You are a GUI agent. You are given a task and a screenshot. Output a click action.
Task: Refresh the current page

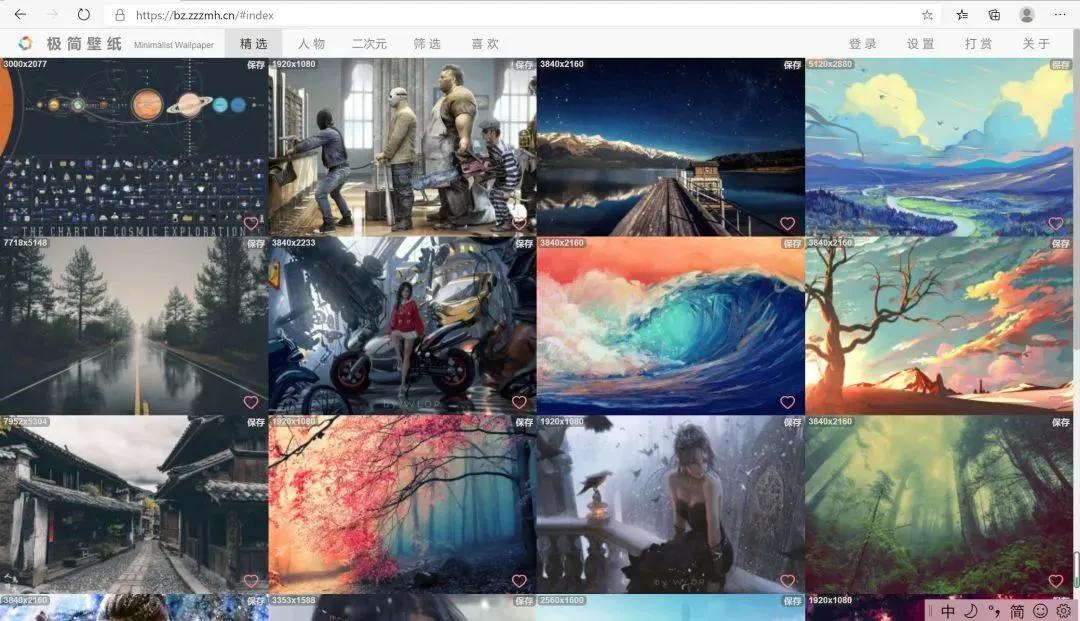[x=83, y=14]
